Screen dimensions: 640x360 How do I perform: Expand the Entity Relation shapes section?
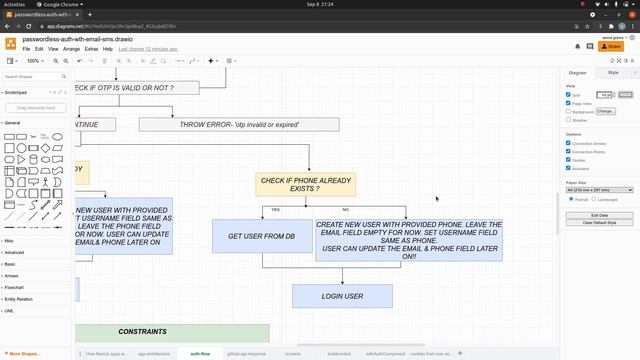pyautogui.click(x=18, y=299)
